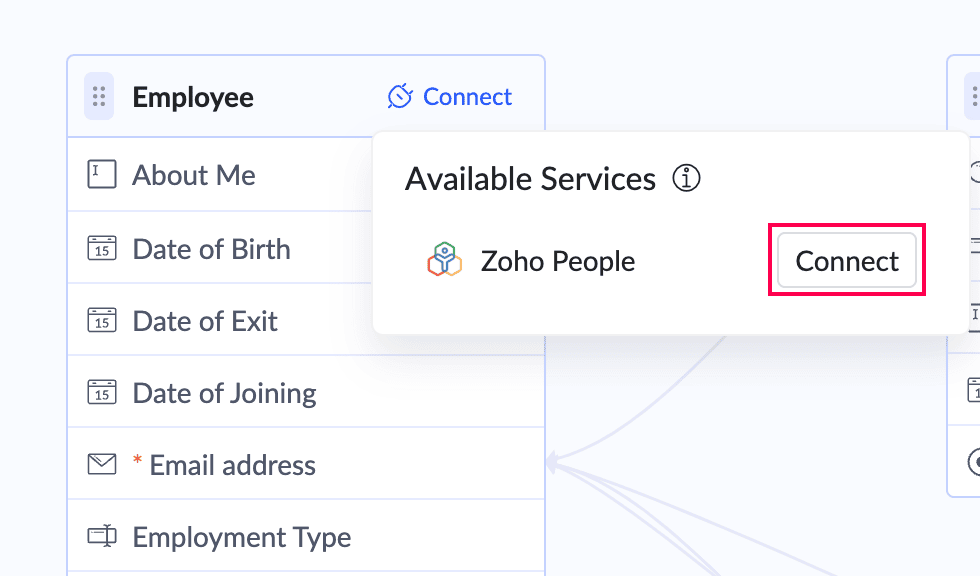Click the Email address envelope icon
Image resolution: width=980 pixels, height=576 pixels.
(102, 464)
